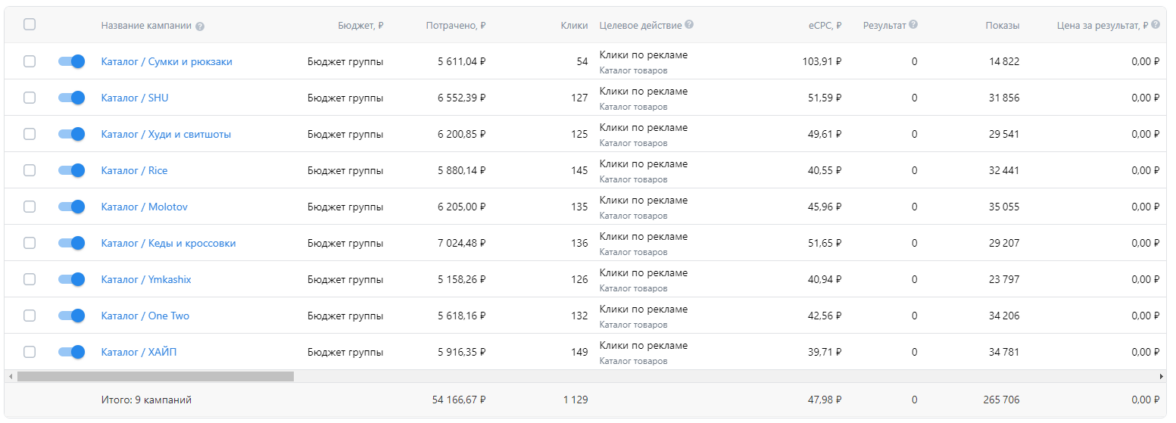The height and width of the screenshot is (423, 1176).
Task: Sort by the "Потрачено, ₽" column header
Action: [449, 25]
